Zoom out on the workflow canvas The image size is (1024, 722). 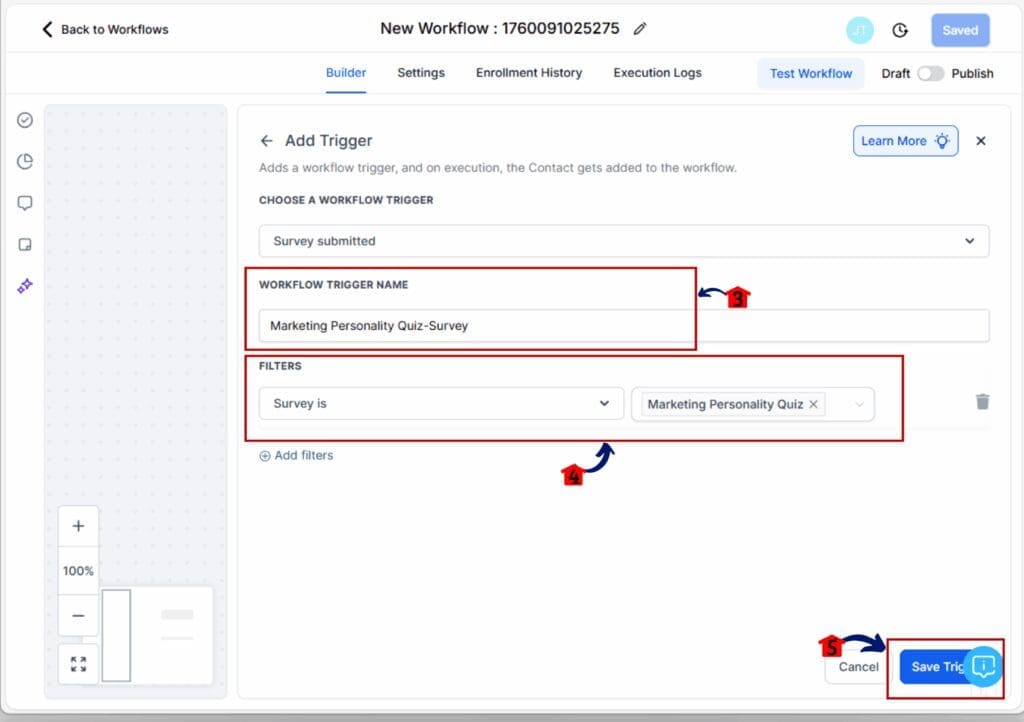tap(78, 616)
